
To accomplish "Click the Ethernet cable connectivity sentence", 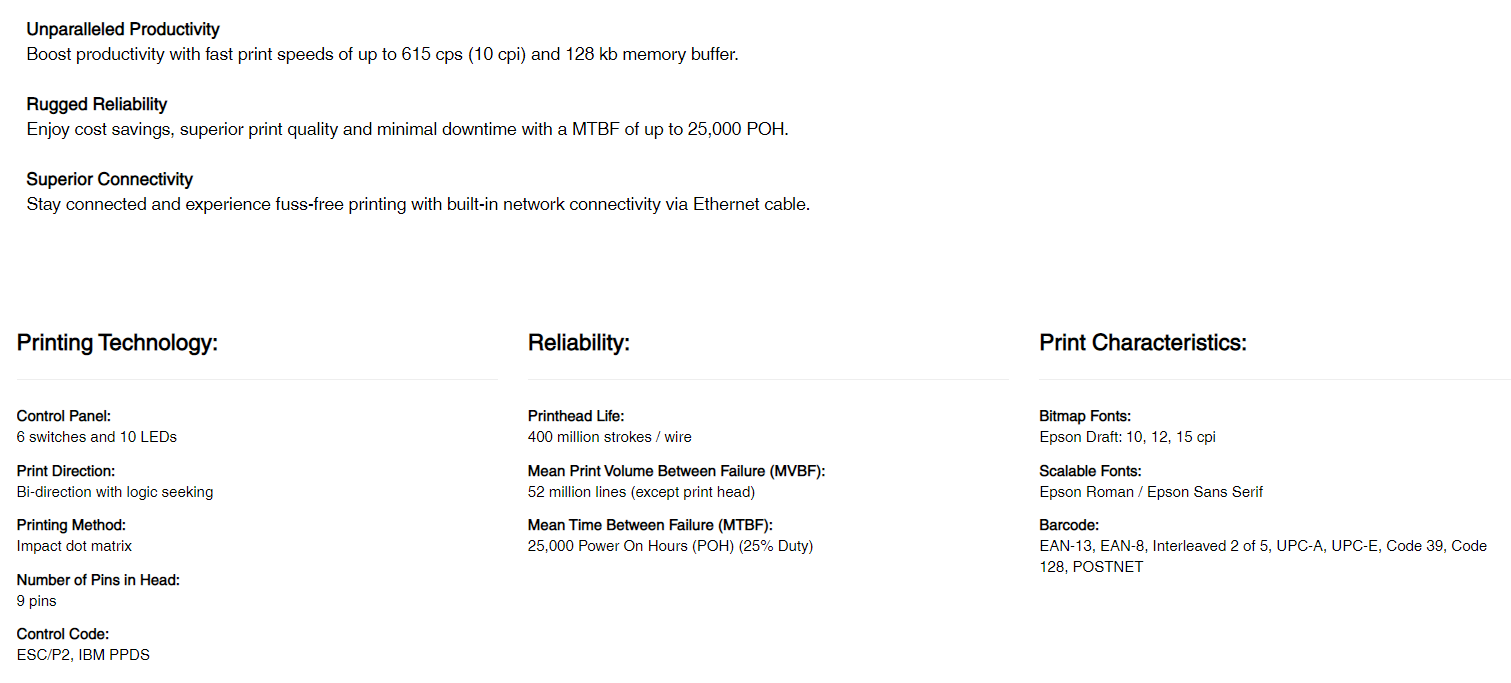I will point(418,205).
